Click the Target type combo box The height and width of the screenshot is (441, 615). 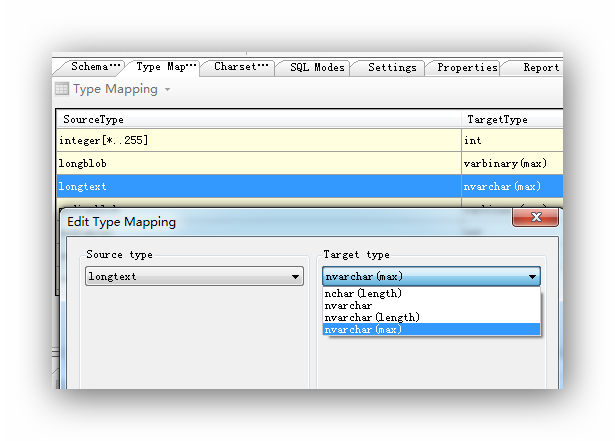(431, 276)
